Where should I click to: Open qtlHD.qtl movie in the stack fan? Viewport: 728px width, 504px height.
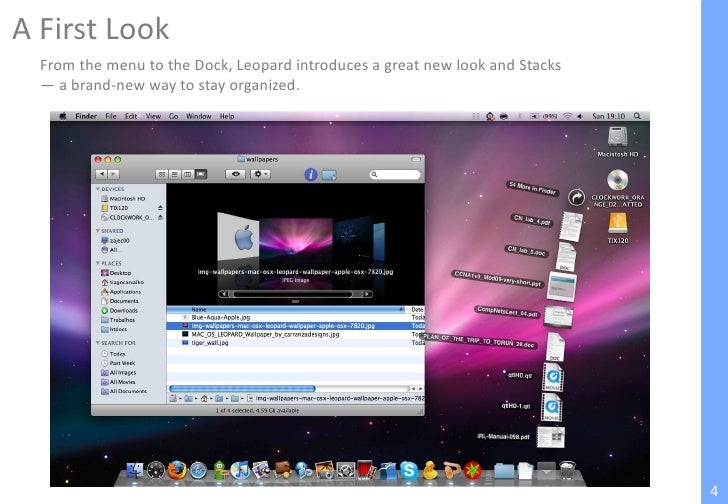[x=552, y=377]
